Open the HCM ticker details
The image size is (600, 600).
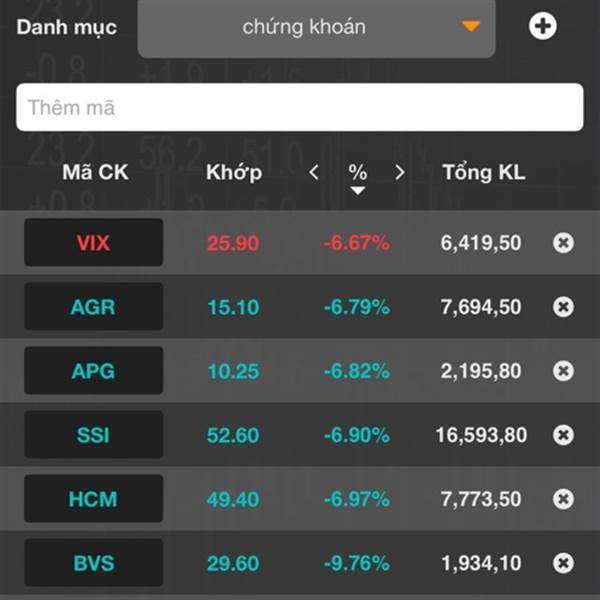(x=94, y=499)
